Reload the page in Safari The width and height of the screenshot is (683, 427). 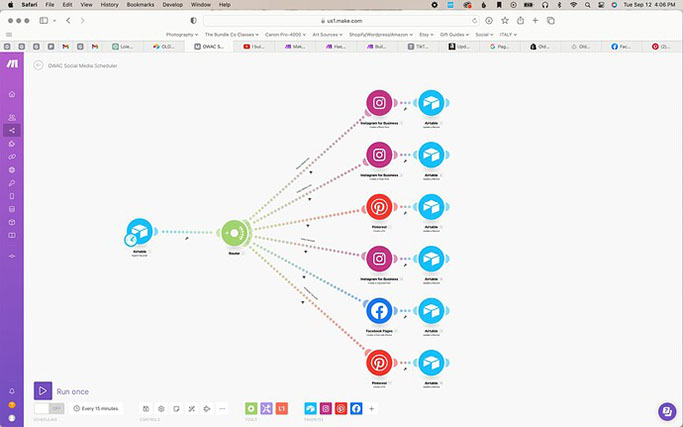(x=474, y=20)
